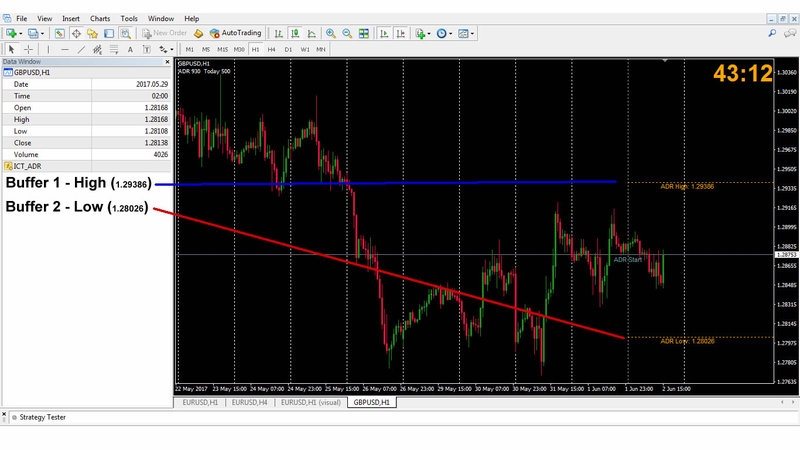800x450 pixels.
Task: Toggle the Terminal window icon
Action: (x=109, y=33)
